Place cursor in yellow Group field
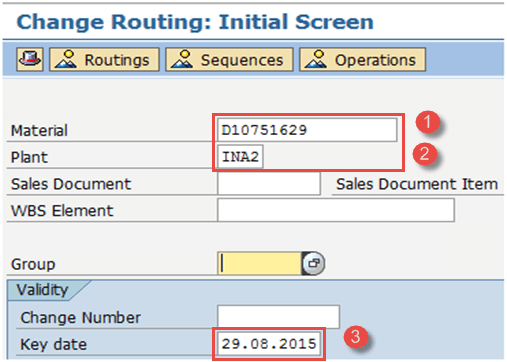The height and width of the screenshot is (362, 507). click(260, 263)
